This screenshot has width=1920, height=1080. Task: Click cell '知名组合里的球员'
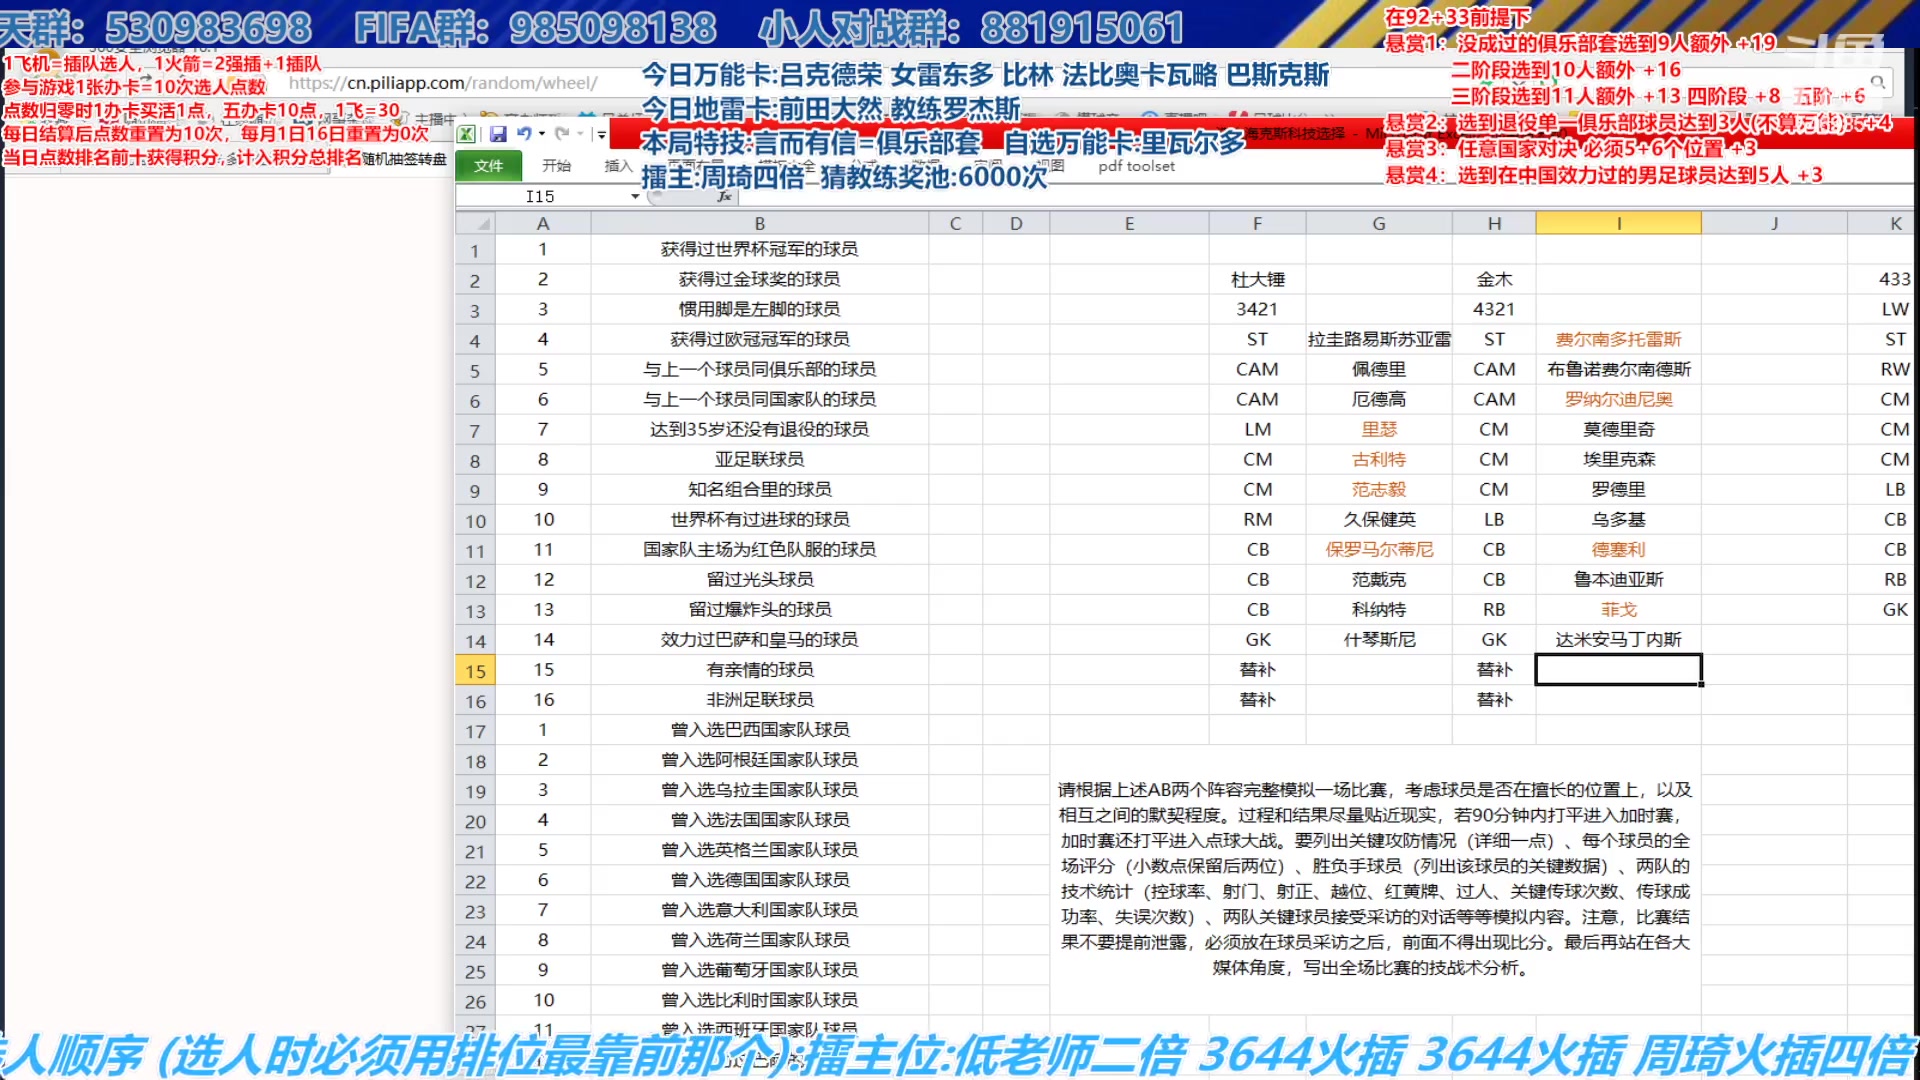click(x=760, y=489)
